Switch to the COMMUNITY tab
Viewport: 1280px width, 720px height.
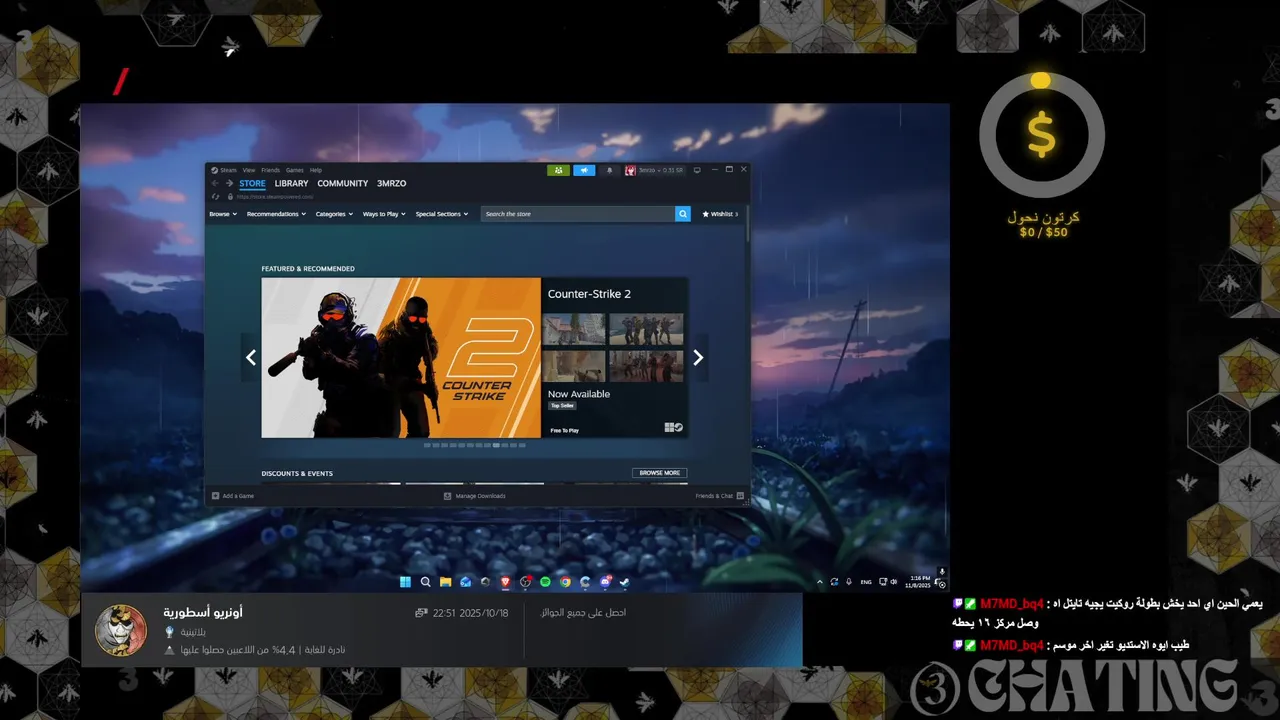click(x=343, y=183)
